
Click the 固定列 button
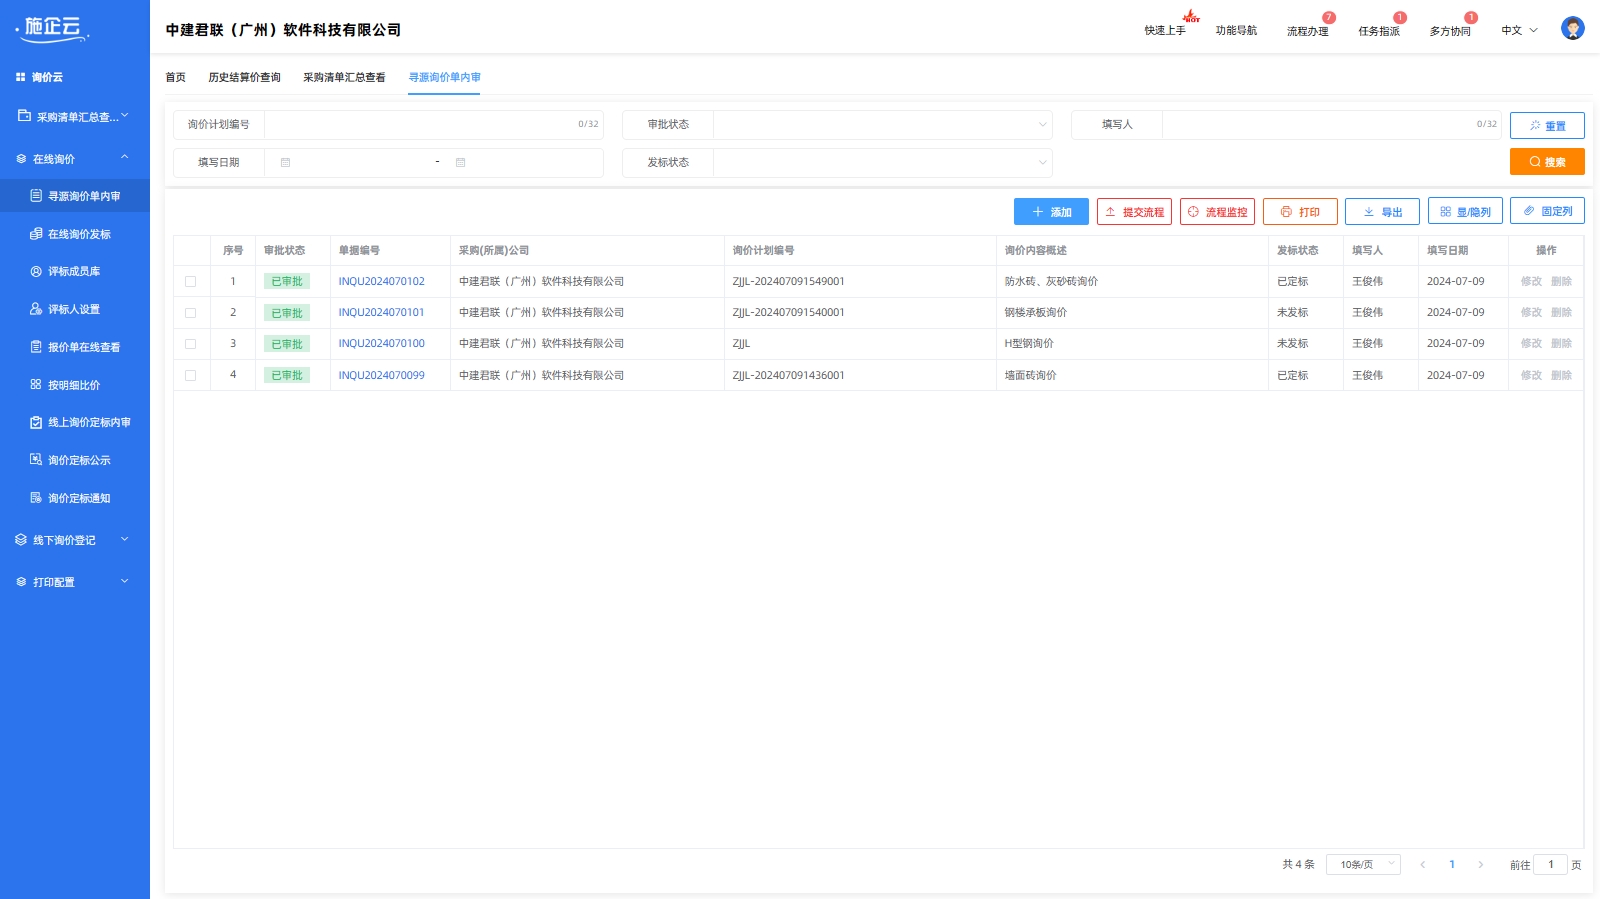point(1547,211)
